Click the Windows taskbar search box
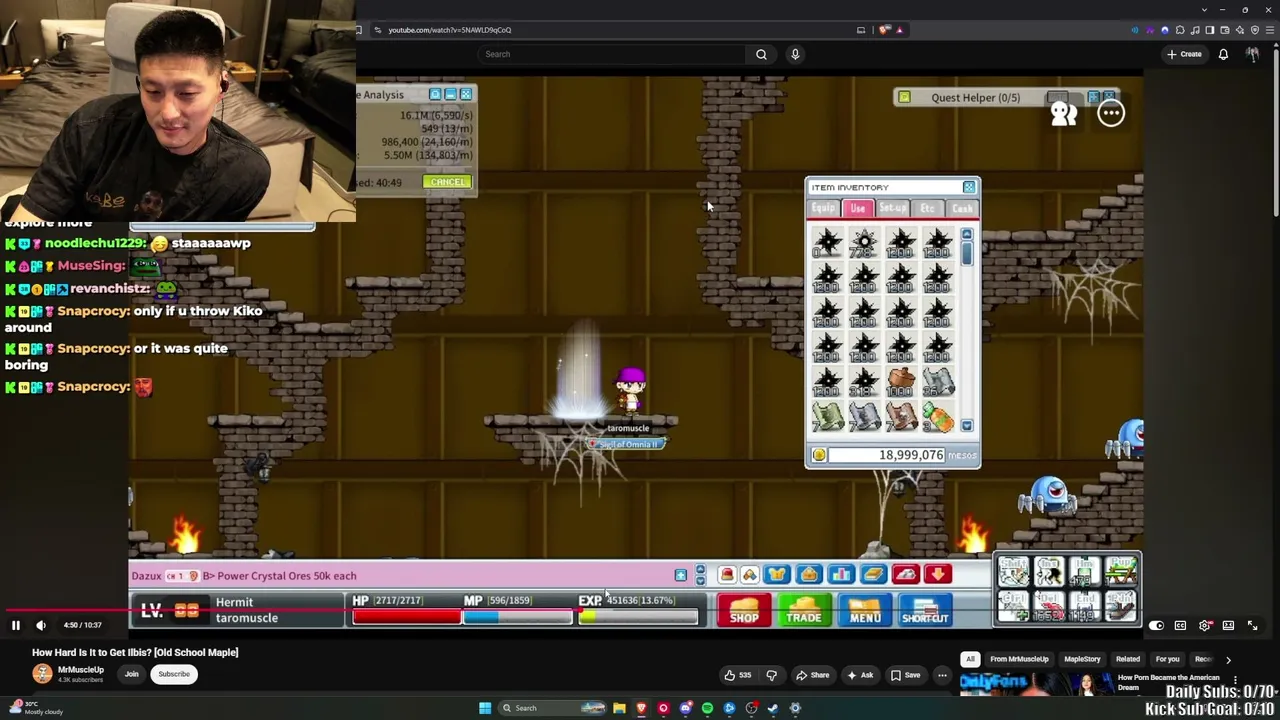The image size is (1280, 720). [x=553, y=708]
